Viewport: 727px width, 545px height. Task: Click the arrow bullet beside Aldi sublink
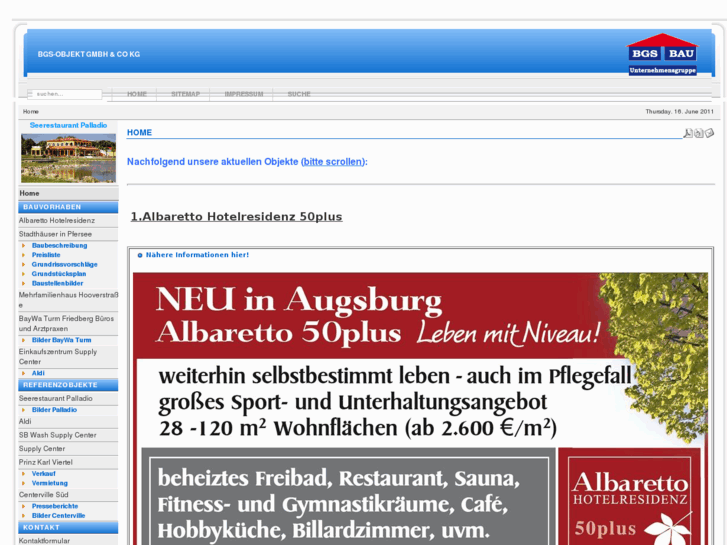point(24,373)
